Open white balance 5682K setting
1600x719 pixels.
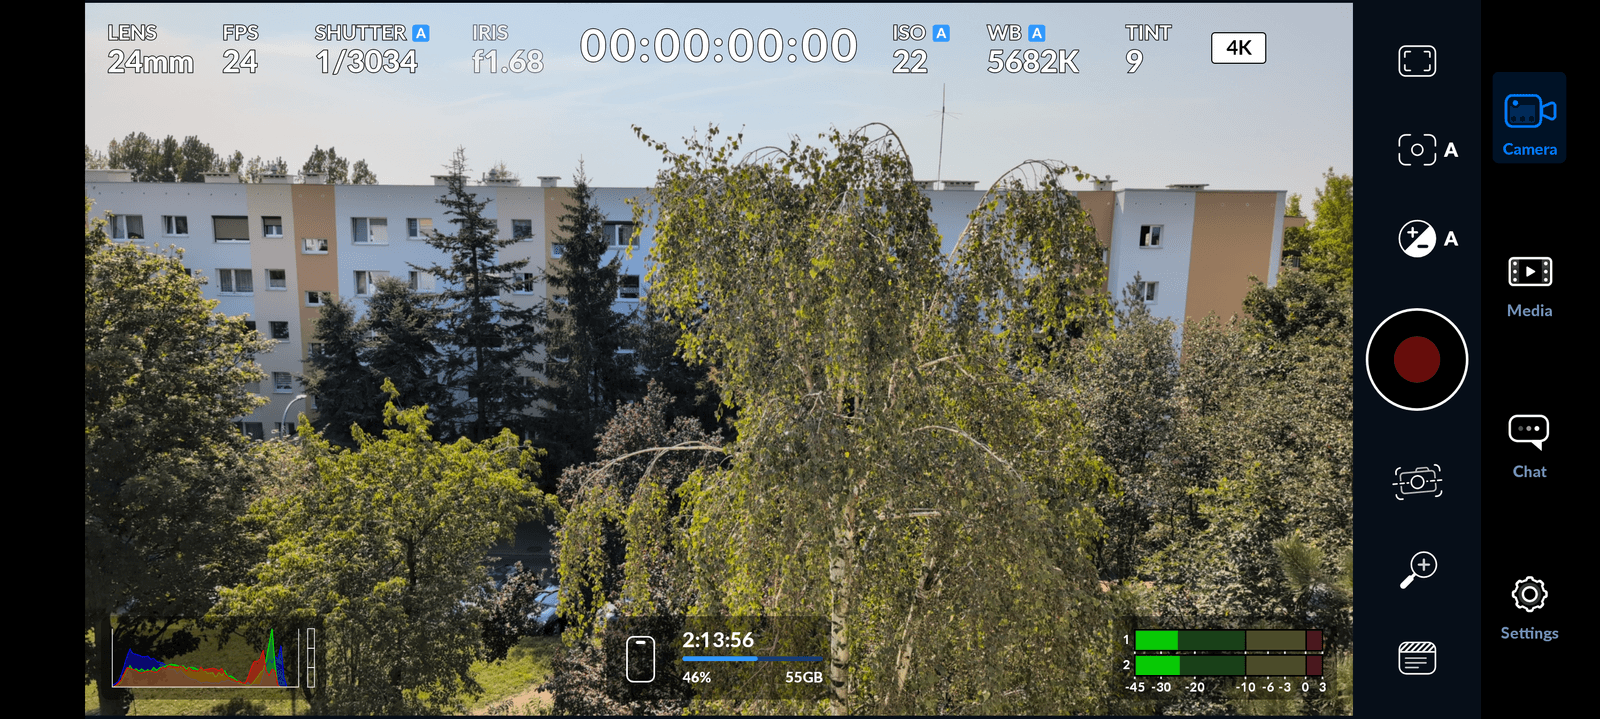click(1033, 49)
